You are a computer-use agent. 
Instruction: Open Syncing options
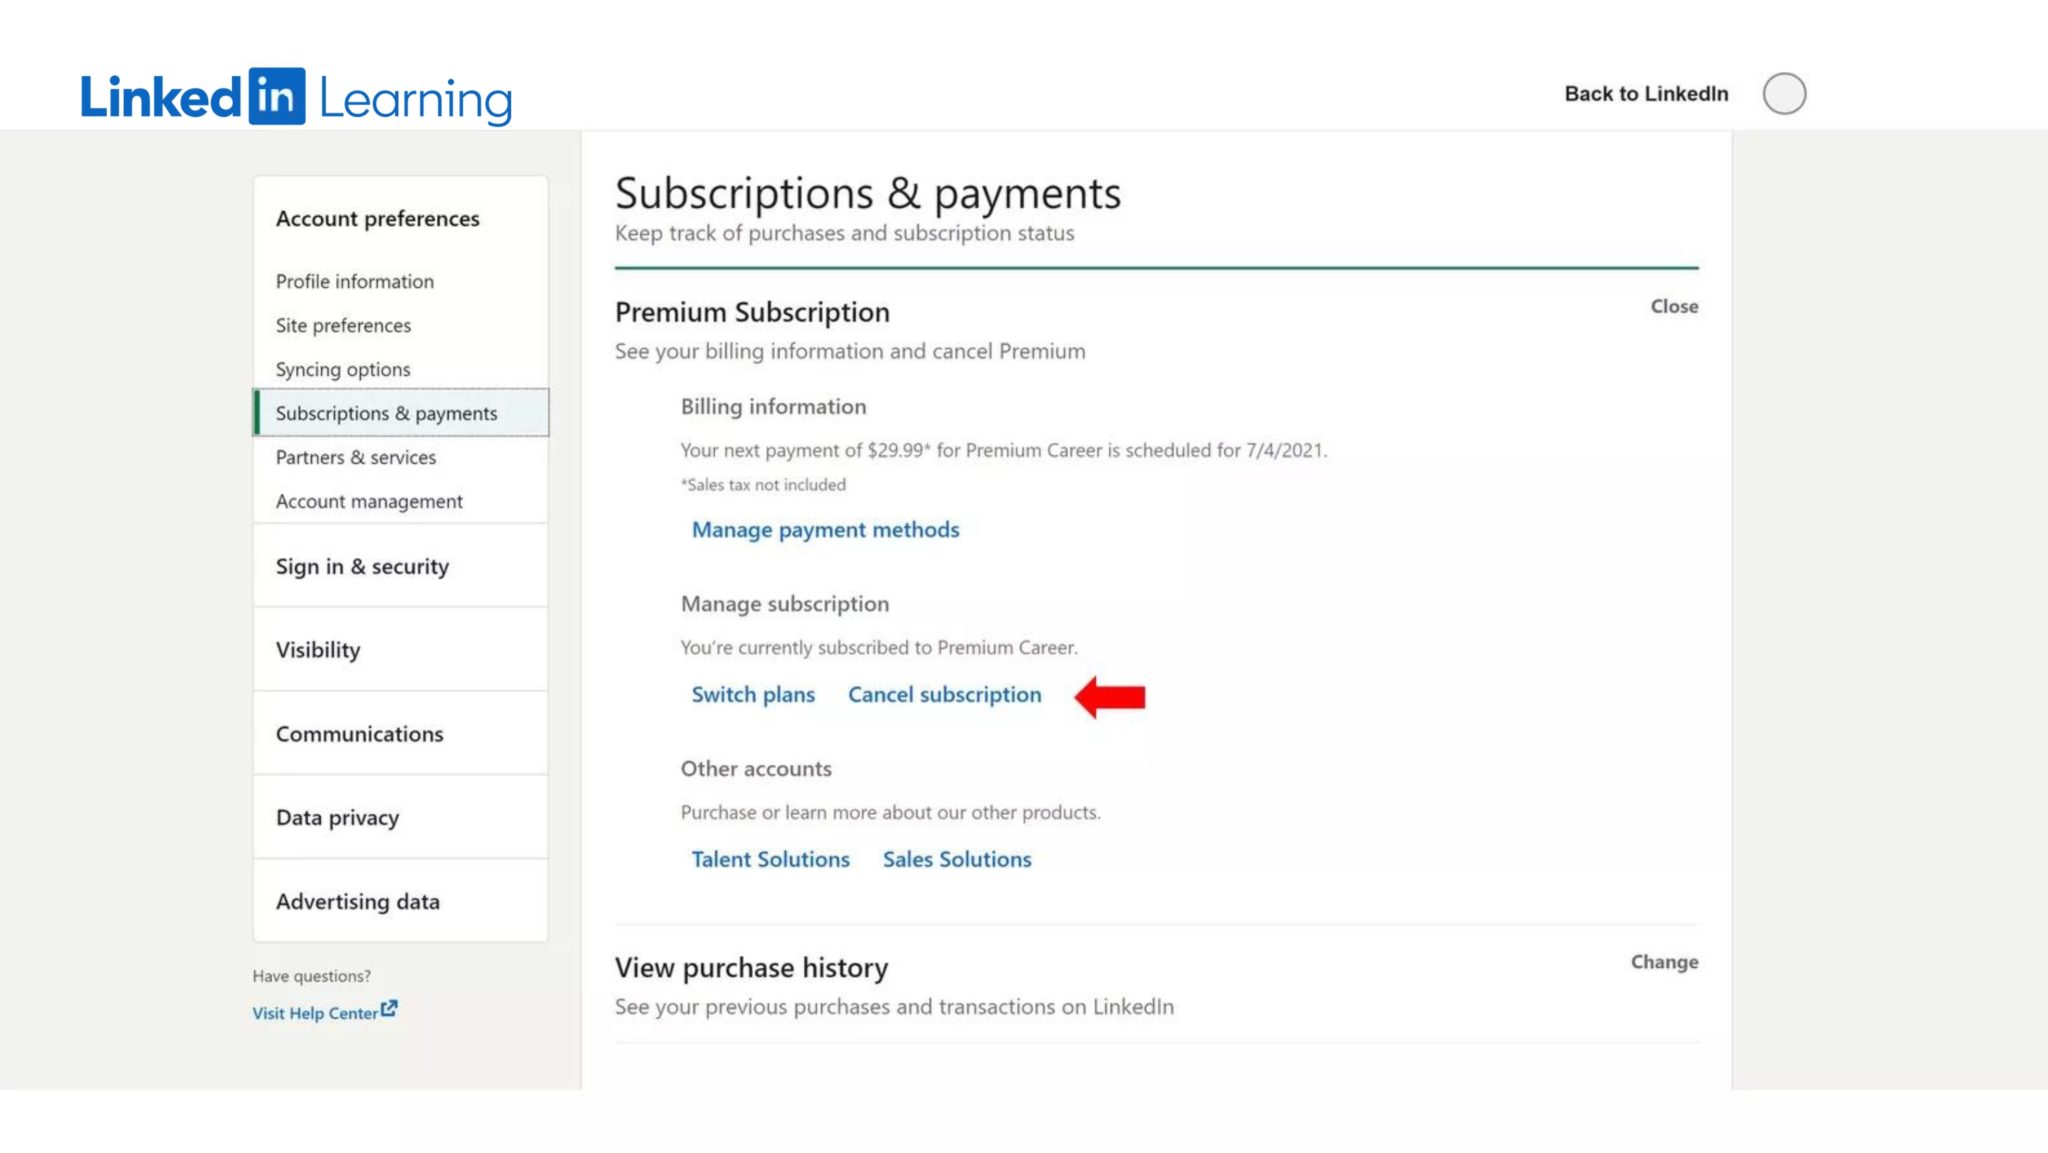pyautogui.click(x=341, y=369)
